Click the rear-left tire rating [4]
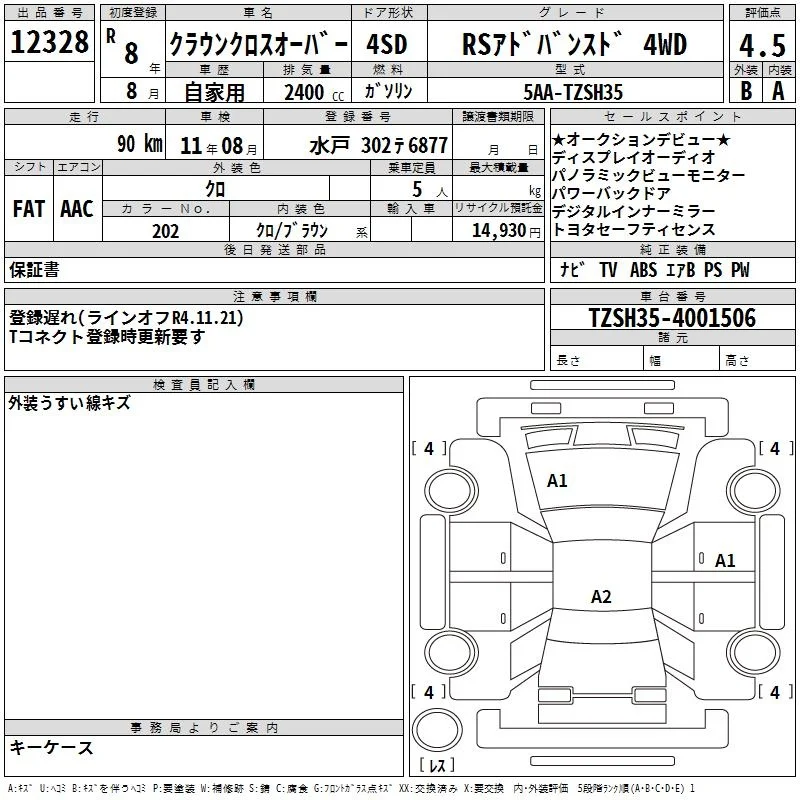This screenshot has height=800, width=800. (429, 692)
